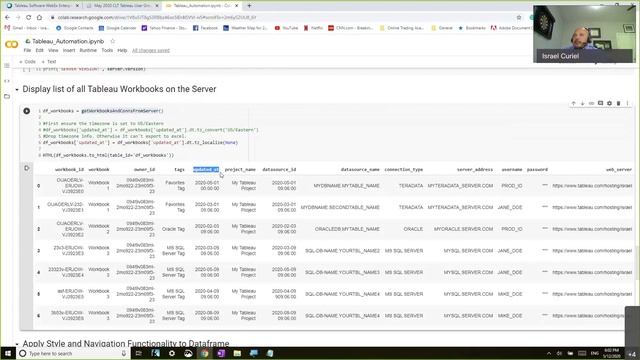Open Chrome from the taskbar
Viewport: 640px width, 360px height.
click(x=204, y=353)
